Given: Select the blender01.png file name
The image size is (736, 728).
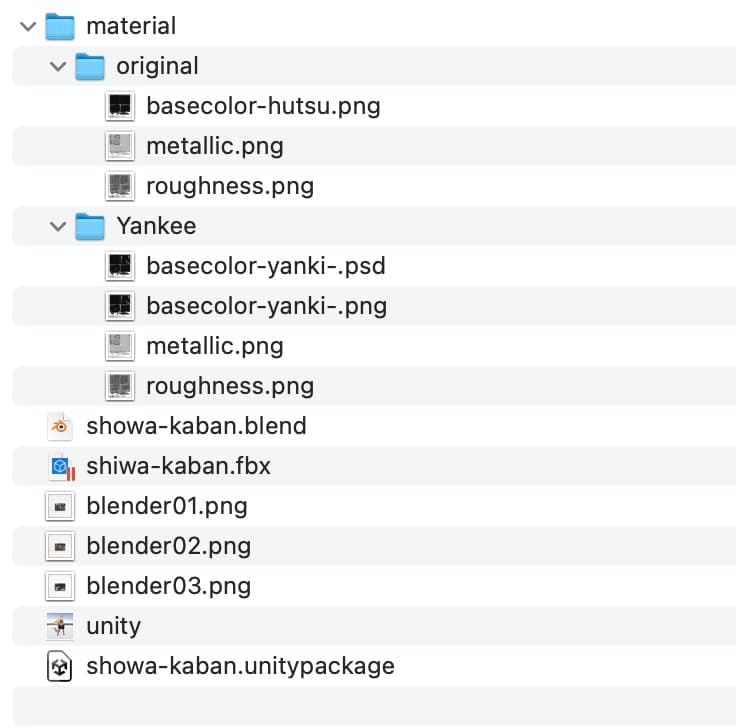Looking at the screenshot, I should 167,506.
